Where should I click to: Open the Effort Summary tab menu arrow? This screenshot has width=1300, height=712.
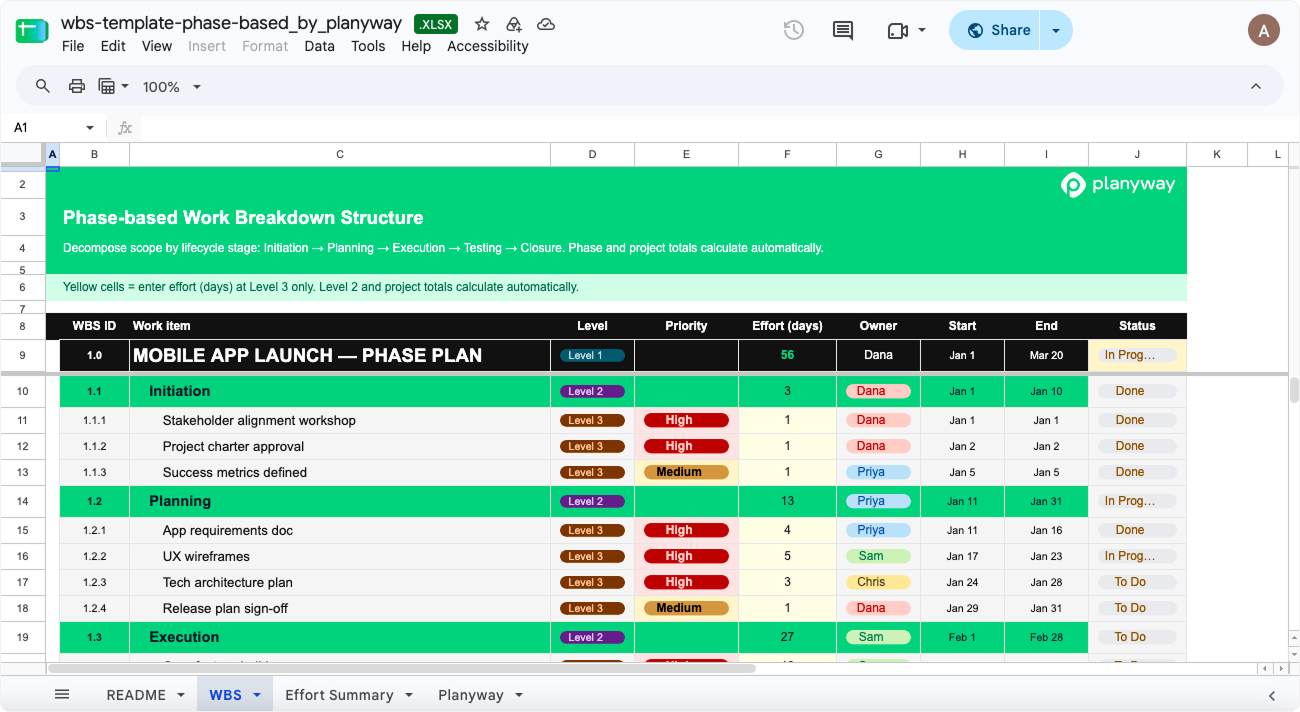408,695
